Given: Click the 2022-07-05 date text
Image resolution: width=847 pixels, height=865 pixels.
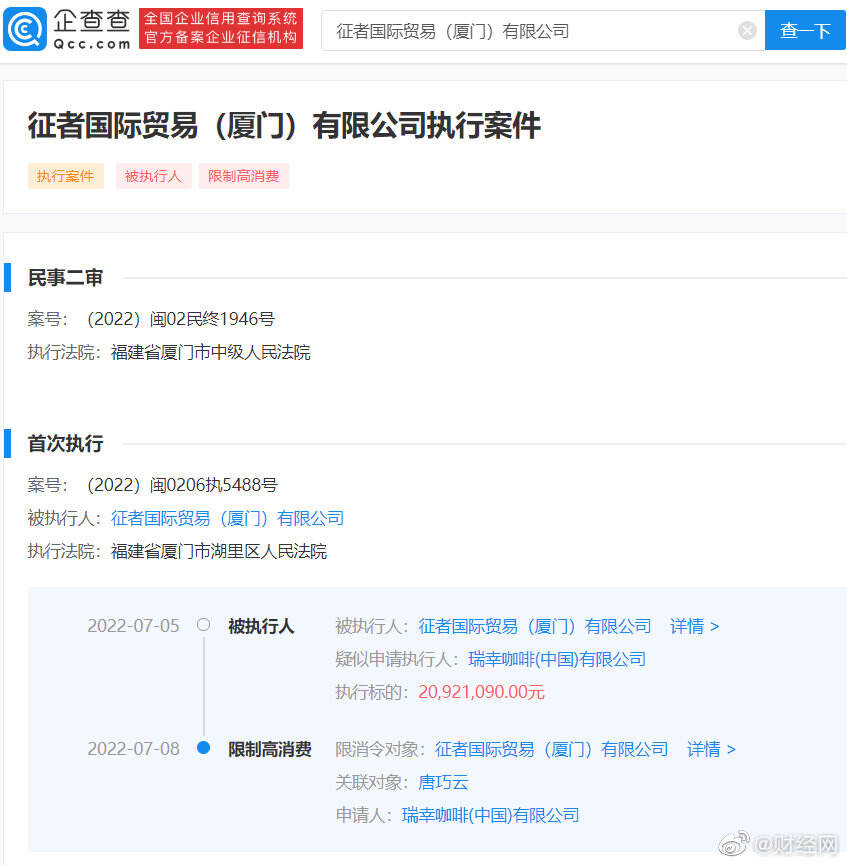Looking at the screenshot, I should pos(134,626).
